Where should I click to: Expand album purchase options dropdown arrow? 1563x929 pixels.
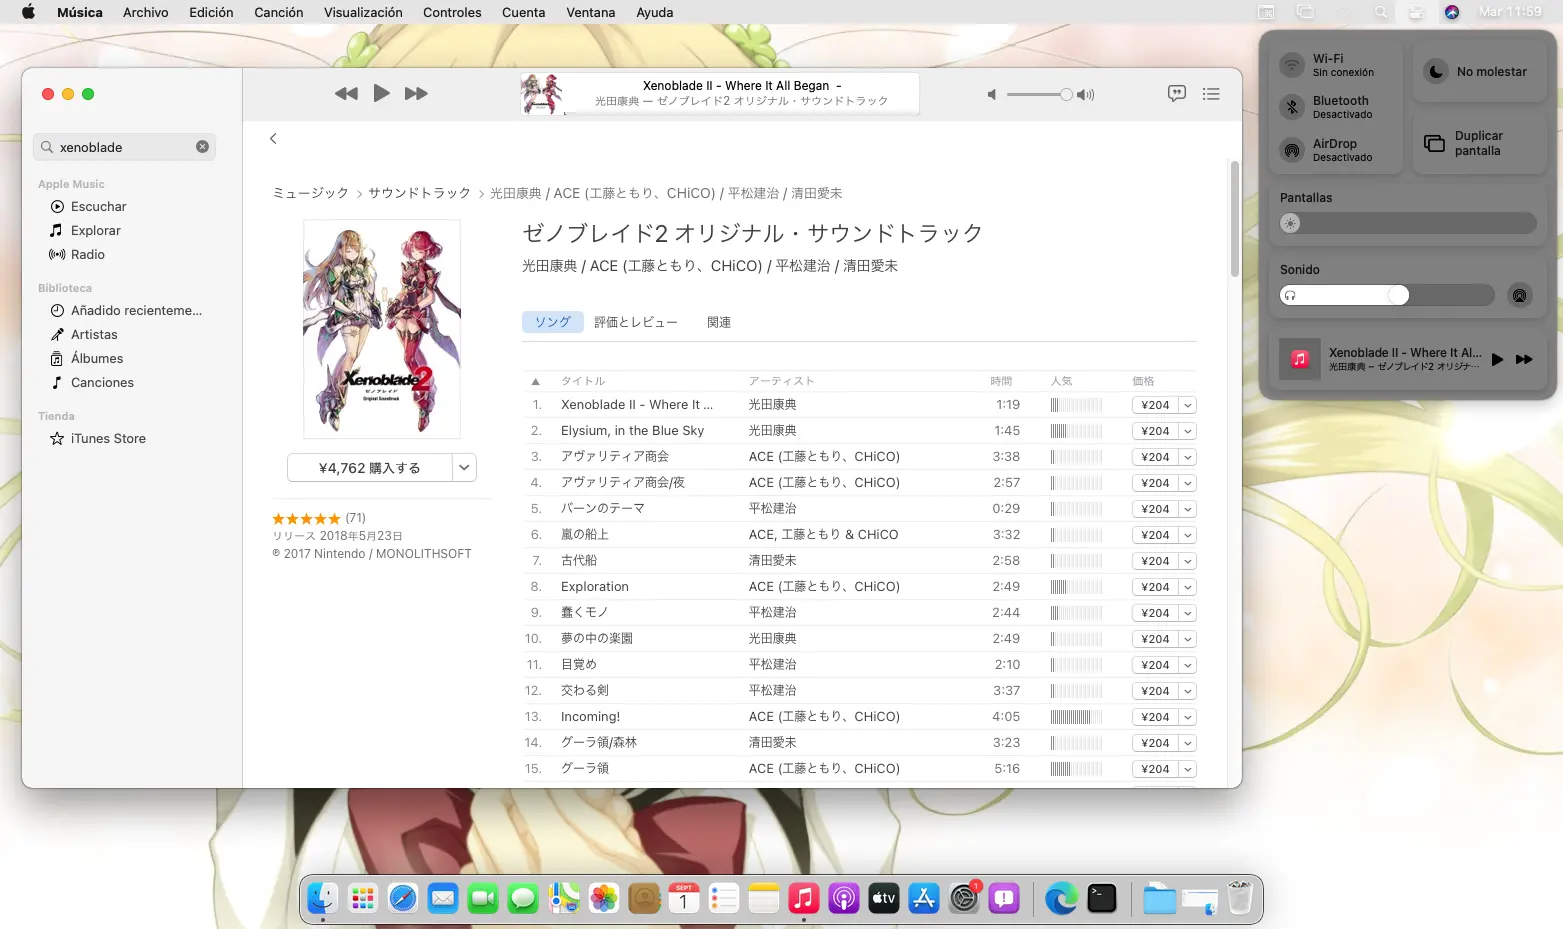click(x=464, y=468)
